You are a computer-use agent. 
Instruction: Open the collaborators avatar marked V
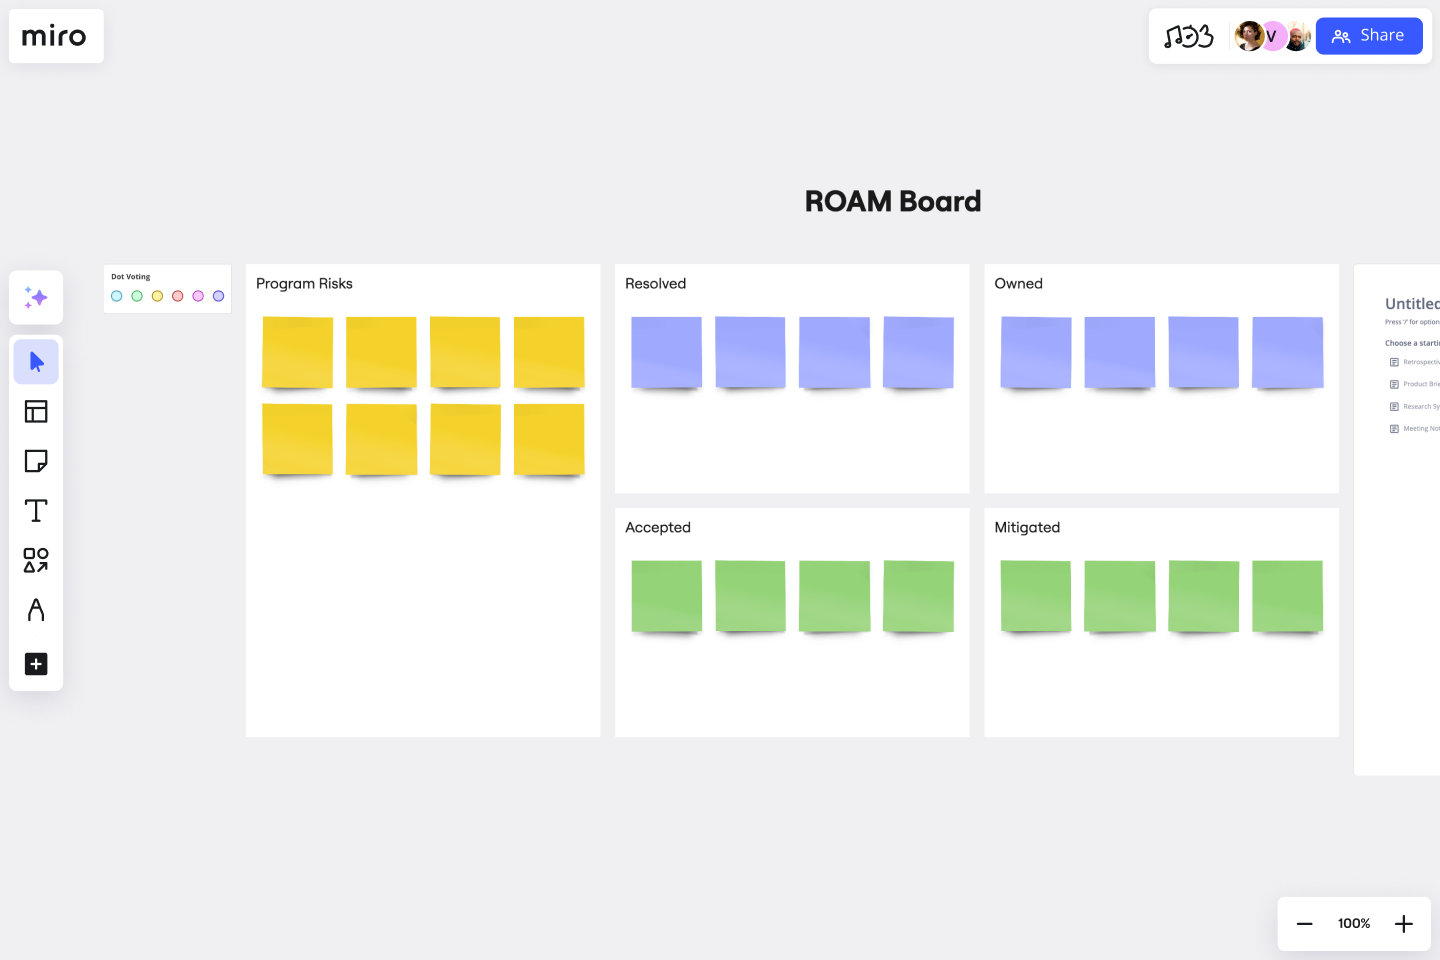[1272, 36]
